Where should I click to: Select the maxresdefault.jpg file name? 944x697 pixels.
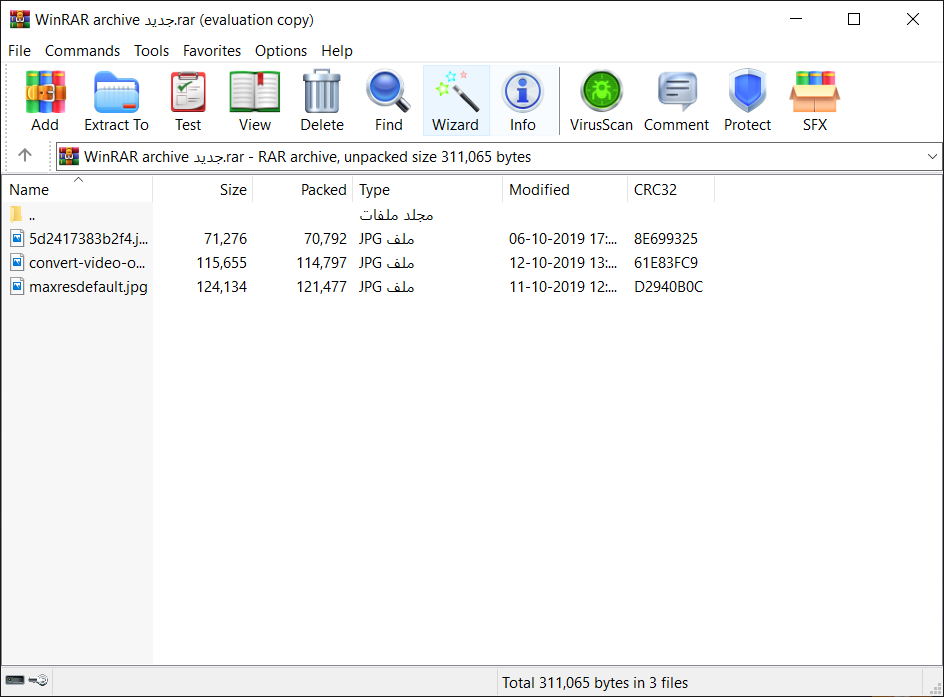tap(88, 287)
